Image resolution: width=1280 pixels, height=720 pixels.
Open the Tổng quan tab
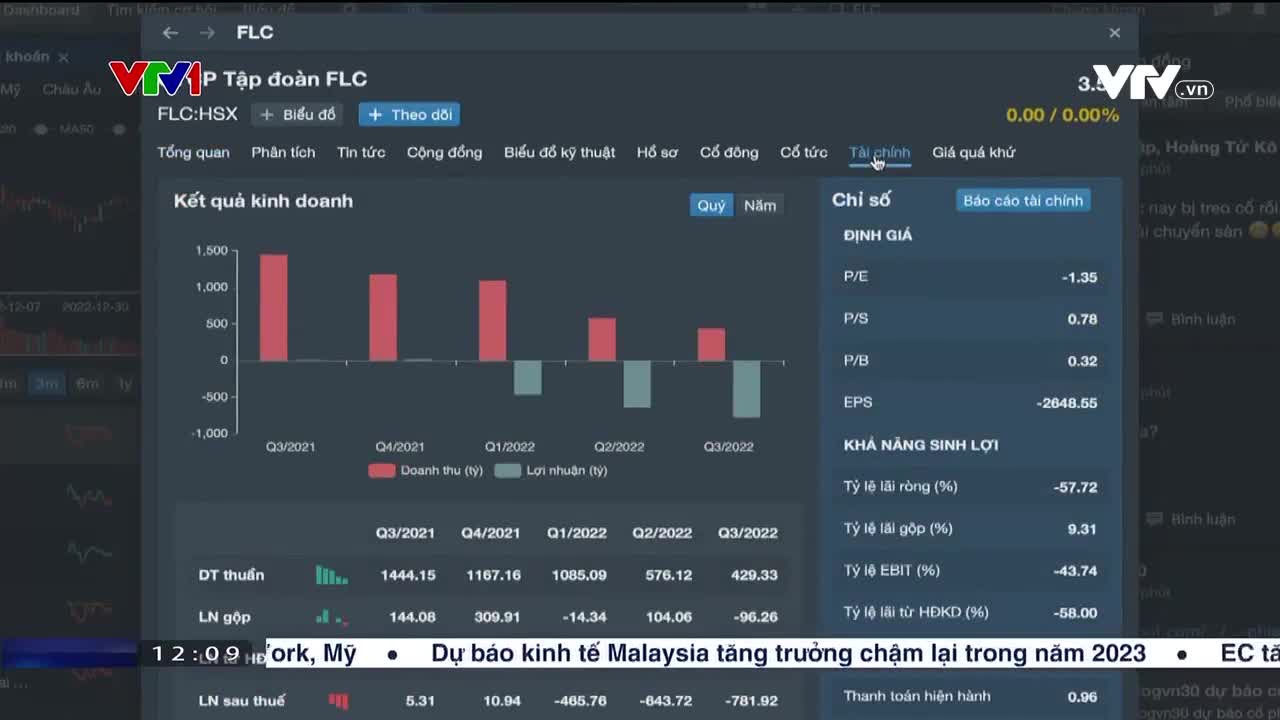coord(193,152)
